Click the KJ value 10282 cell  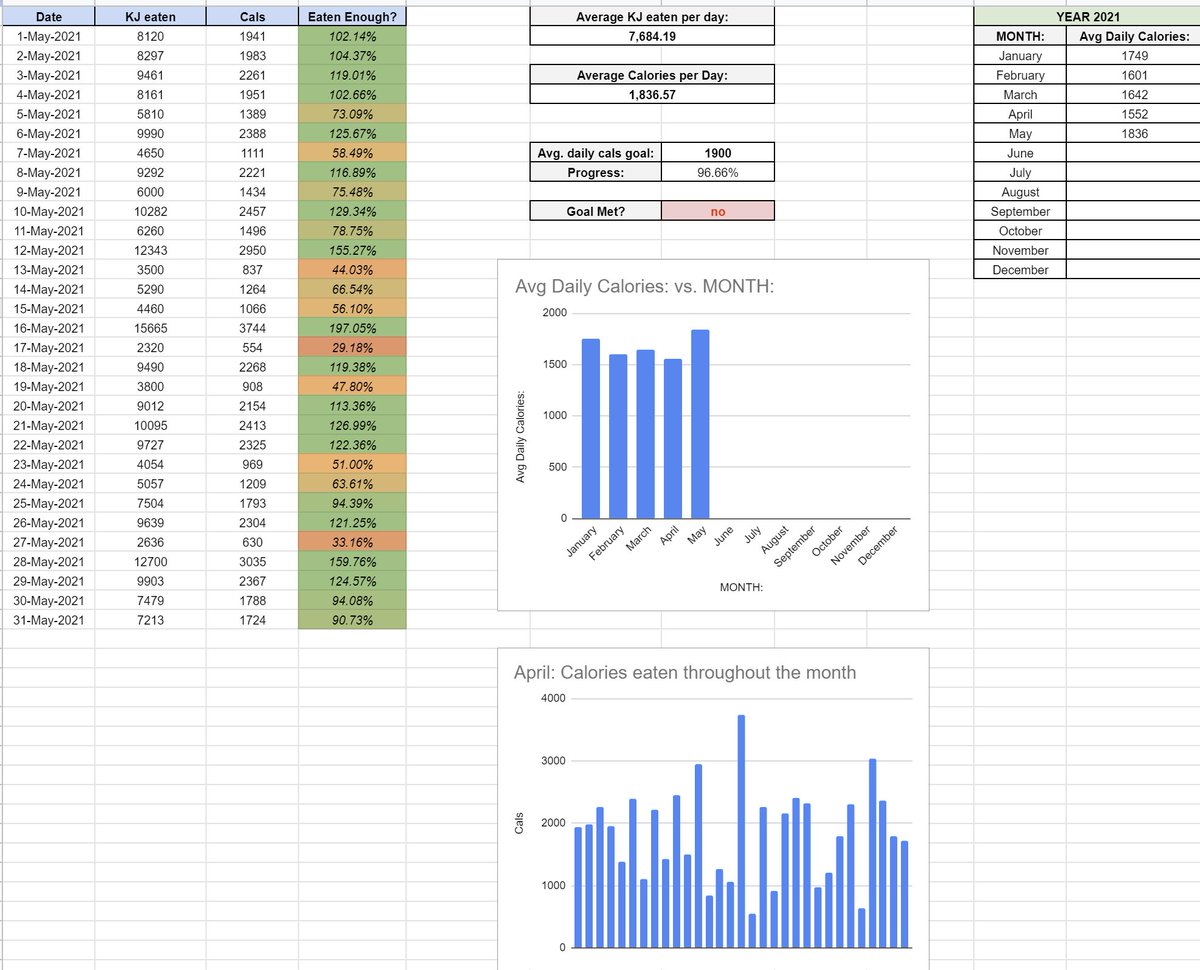point(150,211)
